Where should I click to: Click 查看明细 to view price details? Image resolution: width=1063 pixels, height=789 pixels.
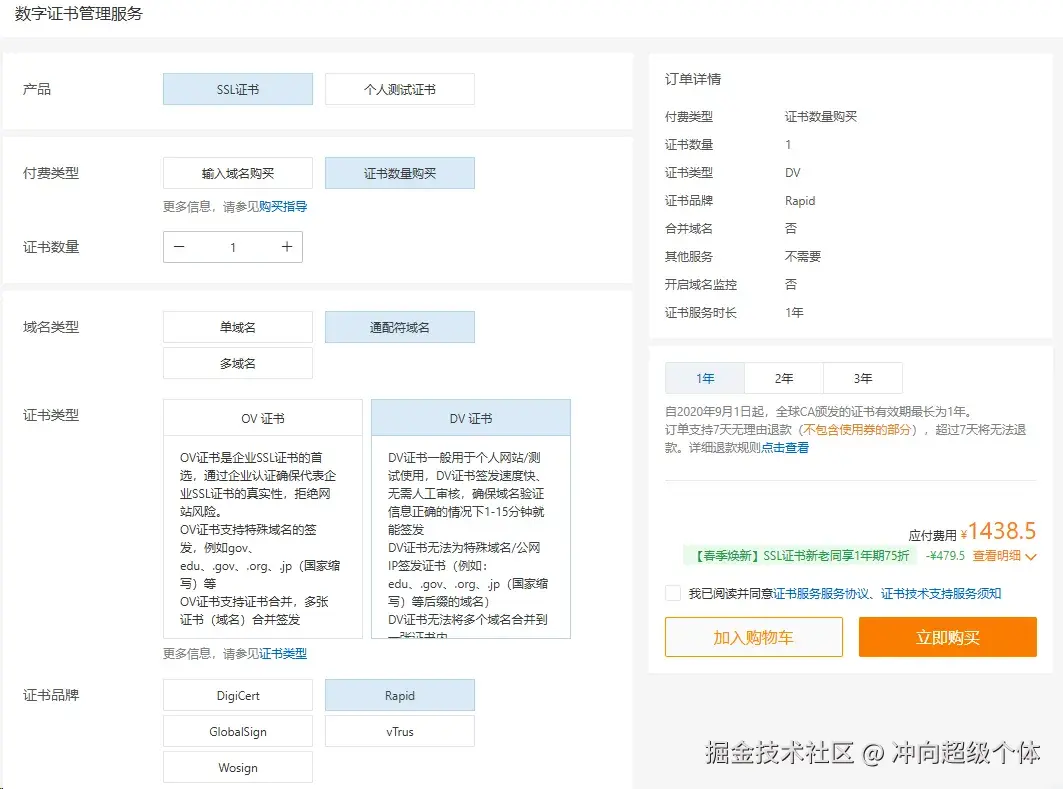(997, 556)
